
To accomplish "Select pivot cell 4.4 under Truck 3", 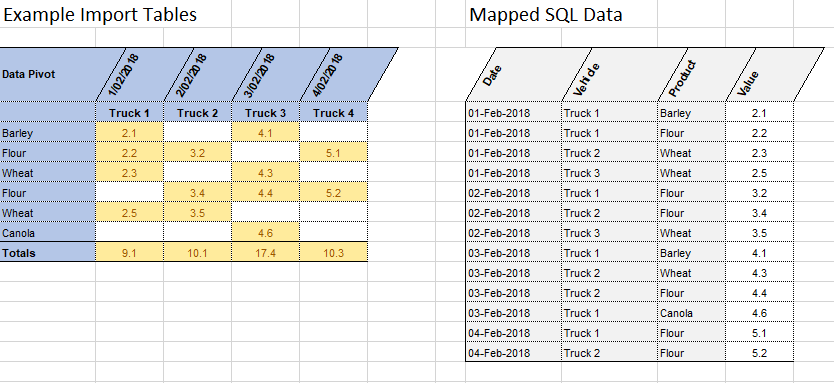I will click(x=265, y=193).
